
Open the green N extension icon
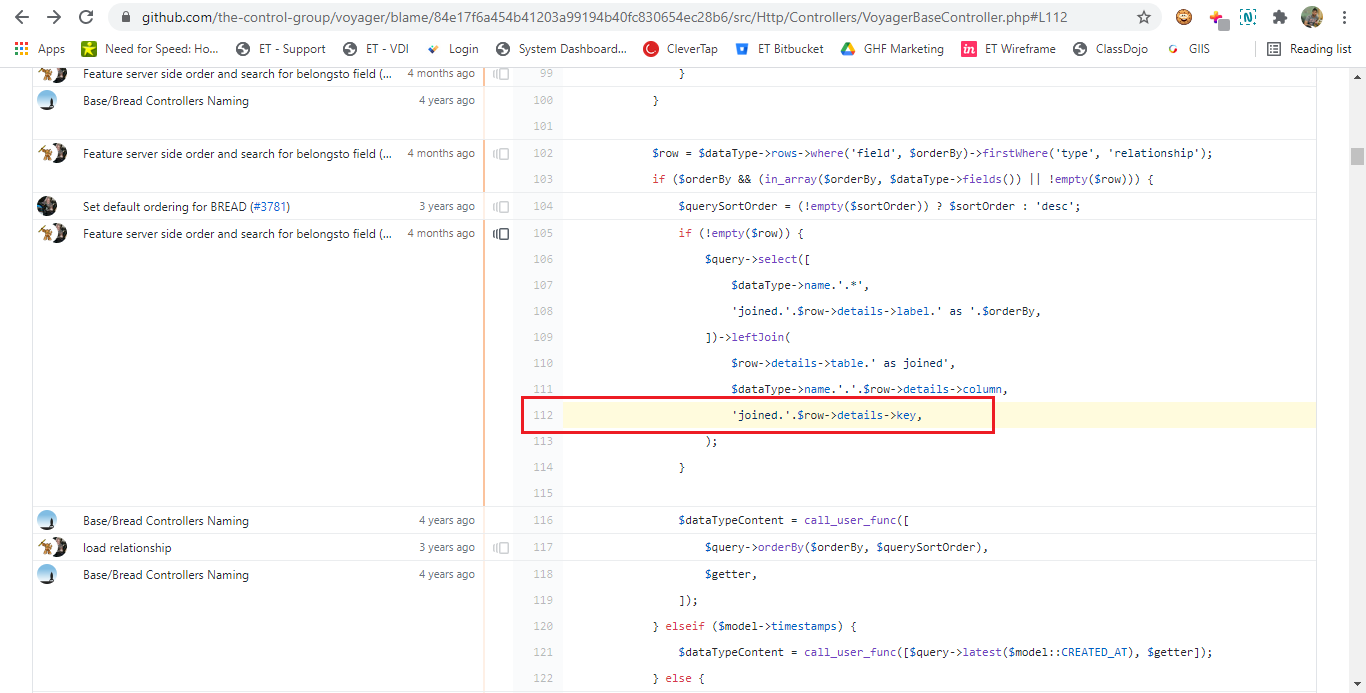point(1248,17)
